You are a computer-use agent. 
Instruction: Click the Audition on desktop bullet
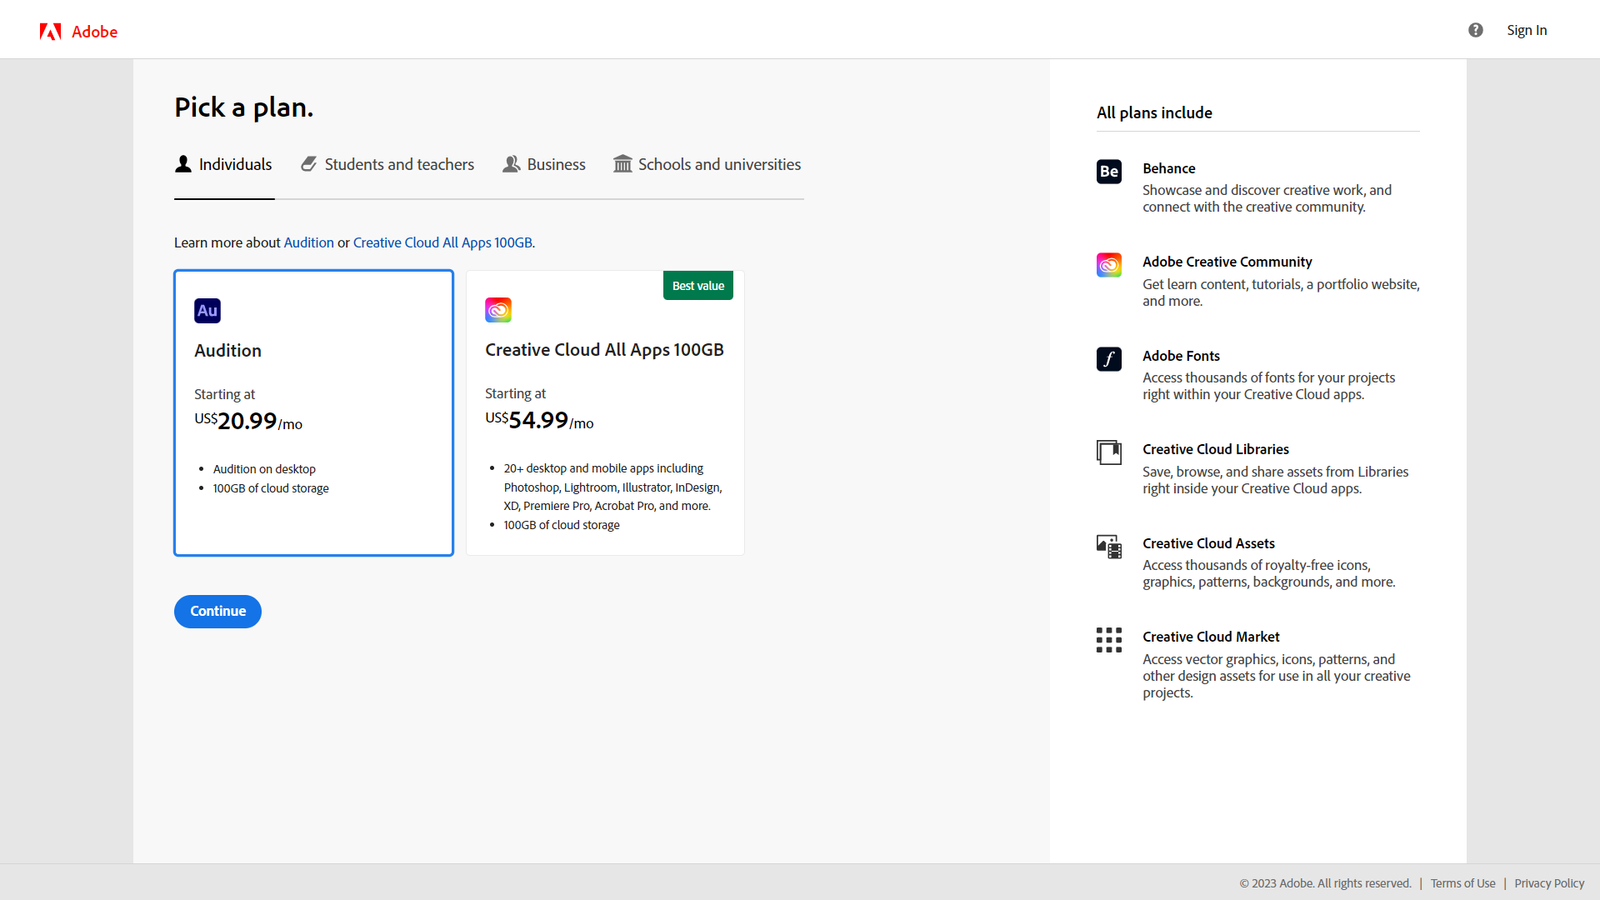(x=264, y=469)
